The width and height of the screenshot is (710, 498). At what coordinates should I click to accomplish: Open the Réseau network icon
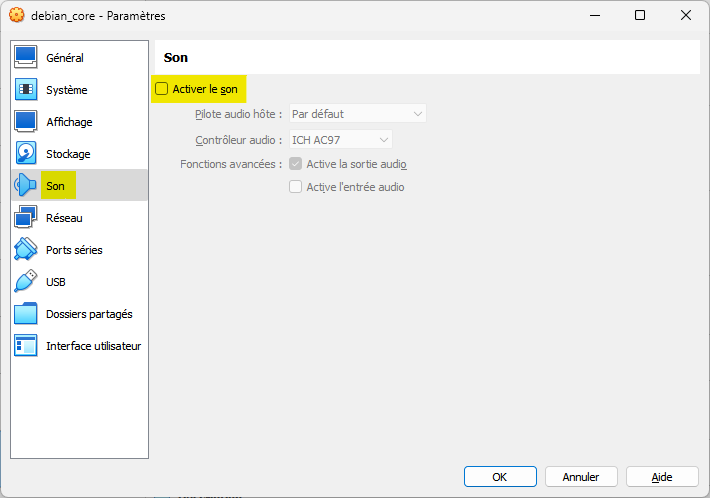[x=26, y=217]
